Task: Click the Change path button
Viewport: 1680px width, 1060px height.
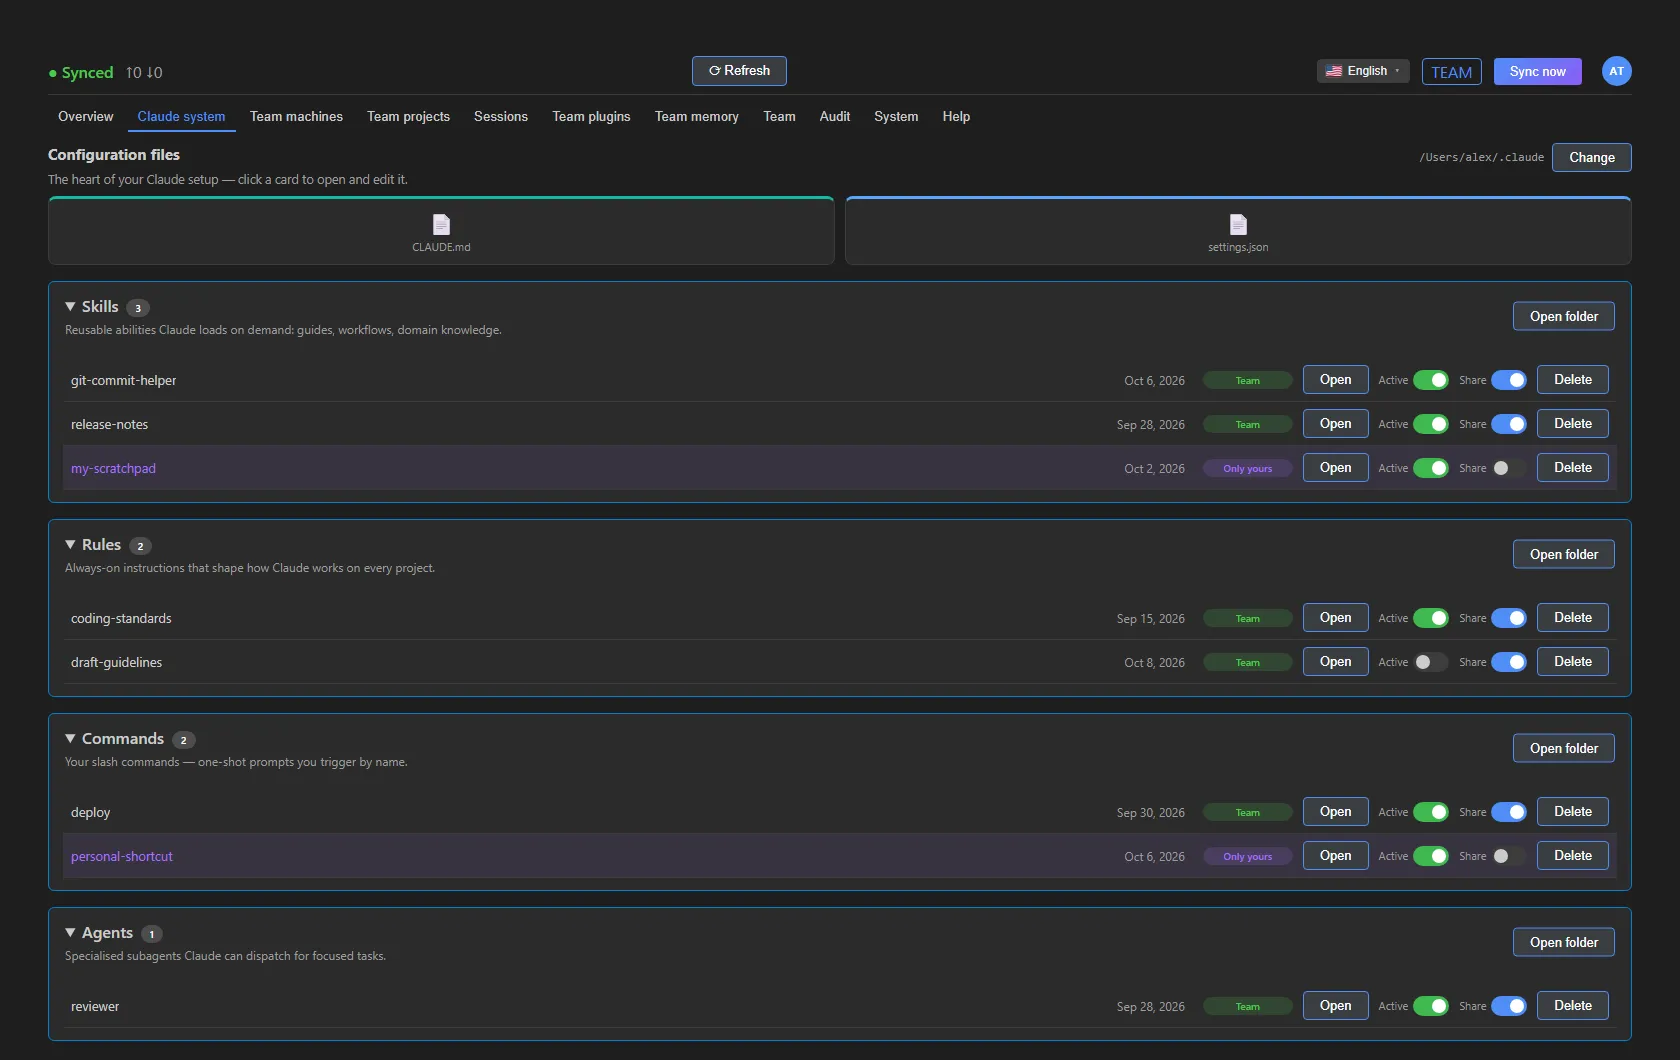Action: point(1591,157)
